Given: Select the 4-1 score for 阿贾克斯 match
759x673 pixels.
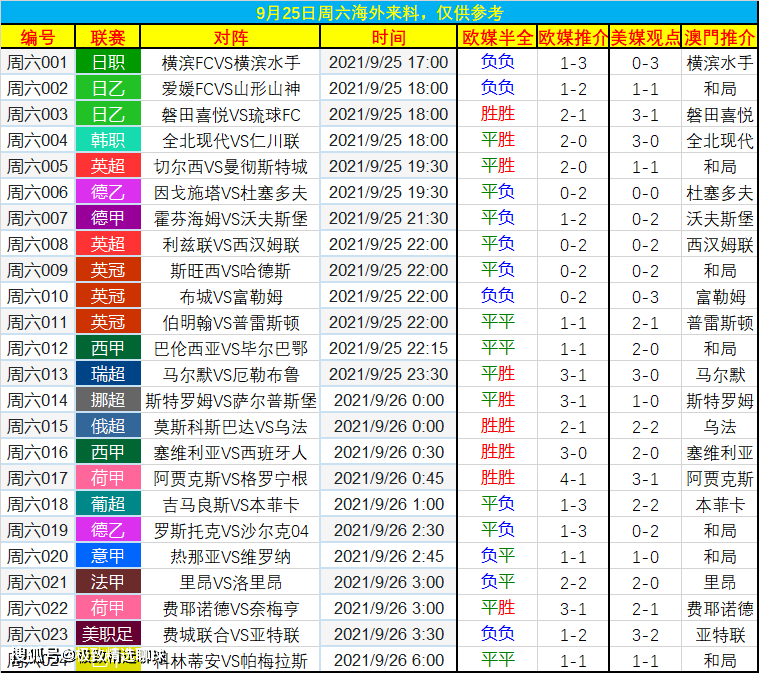Looking at the screenshot, I should click(573, 478).
